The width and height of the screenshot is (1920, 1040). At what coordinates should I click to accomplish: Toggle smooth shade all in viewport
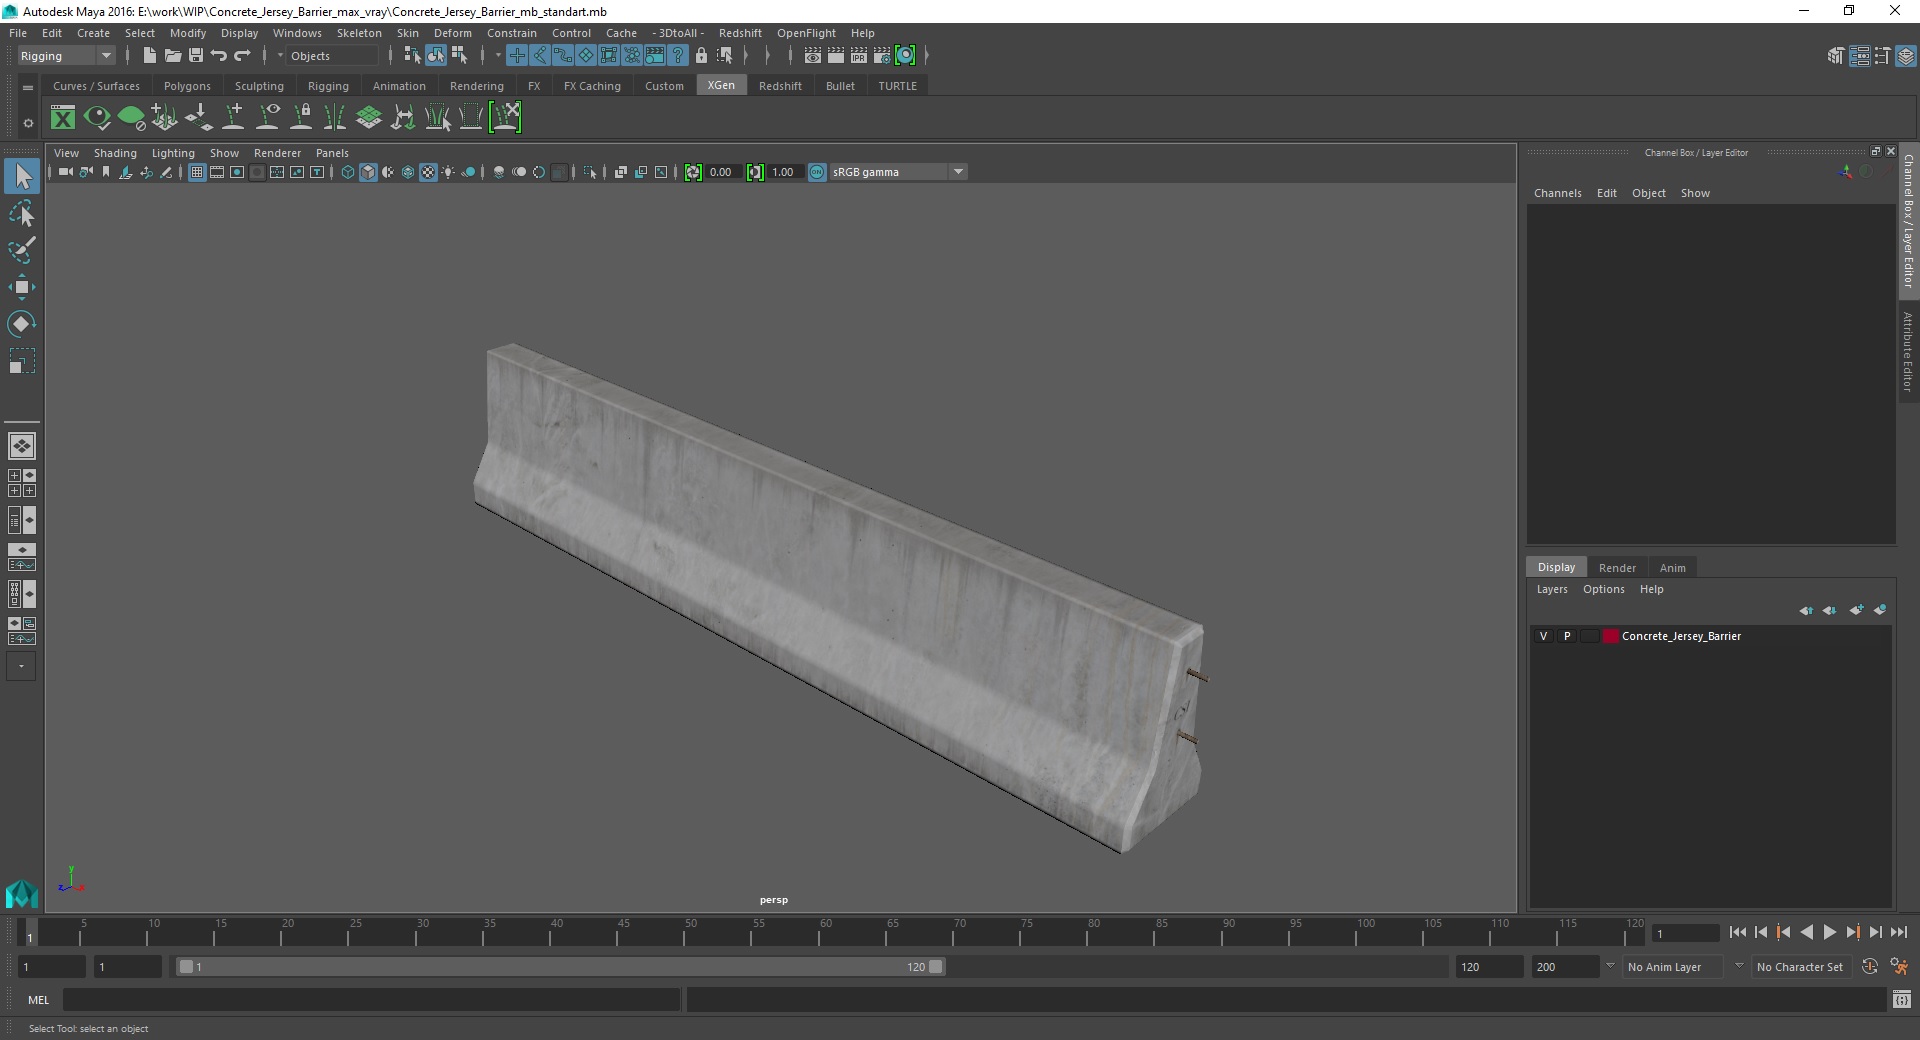pos(368,172)
